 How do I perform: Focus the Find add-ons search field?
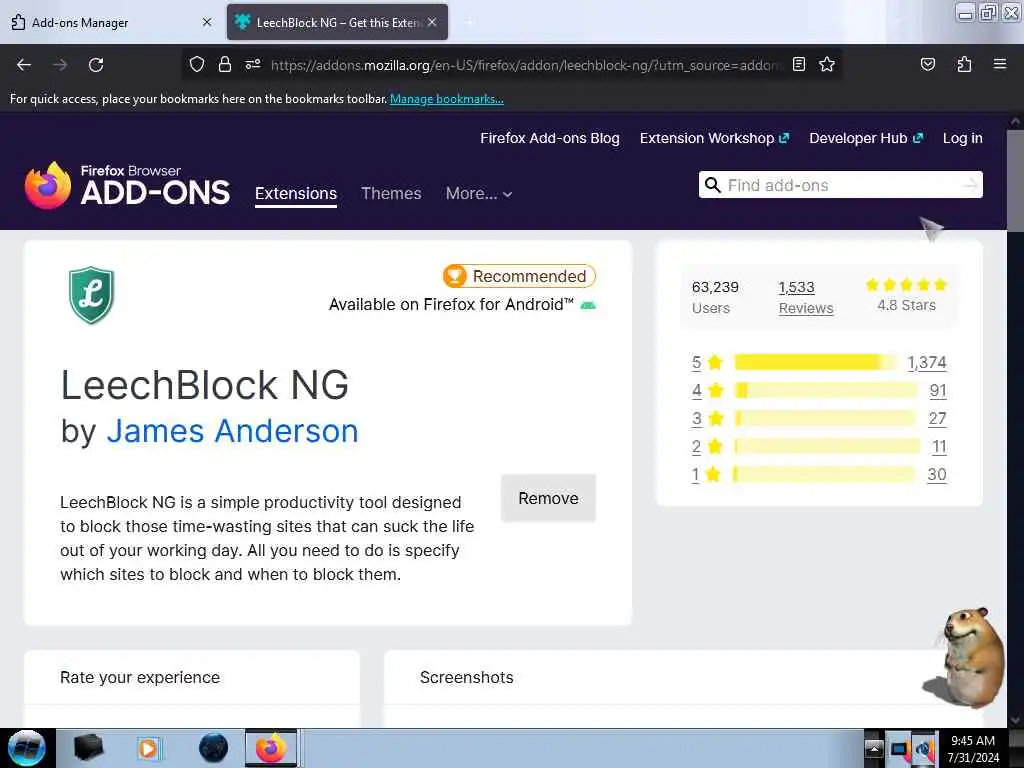tap(840, 185)
